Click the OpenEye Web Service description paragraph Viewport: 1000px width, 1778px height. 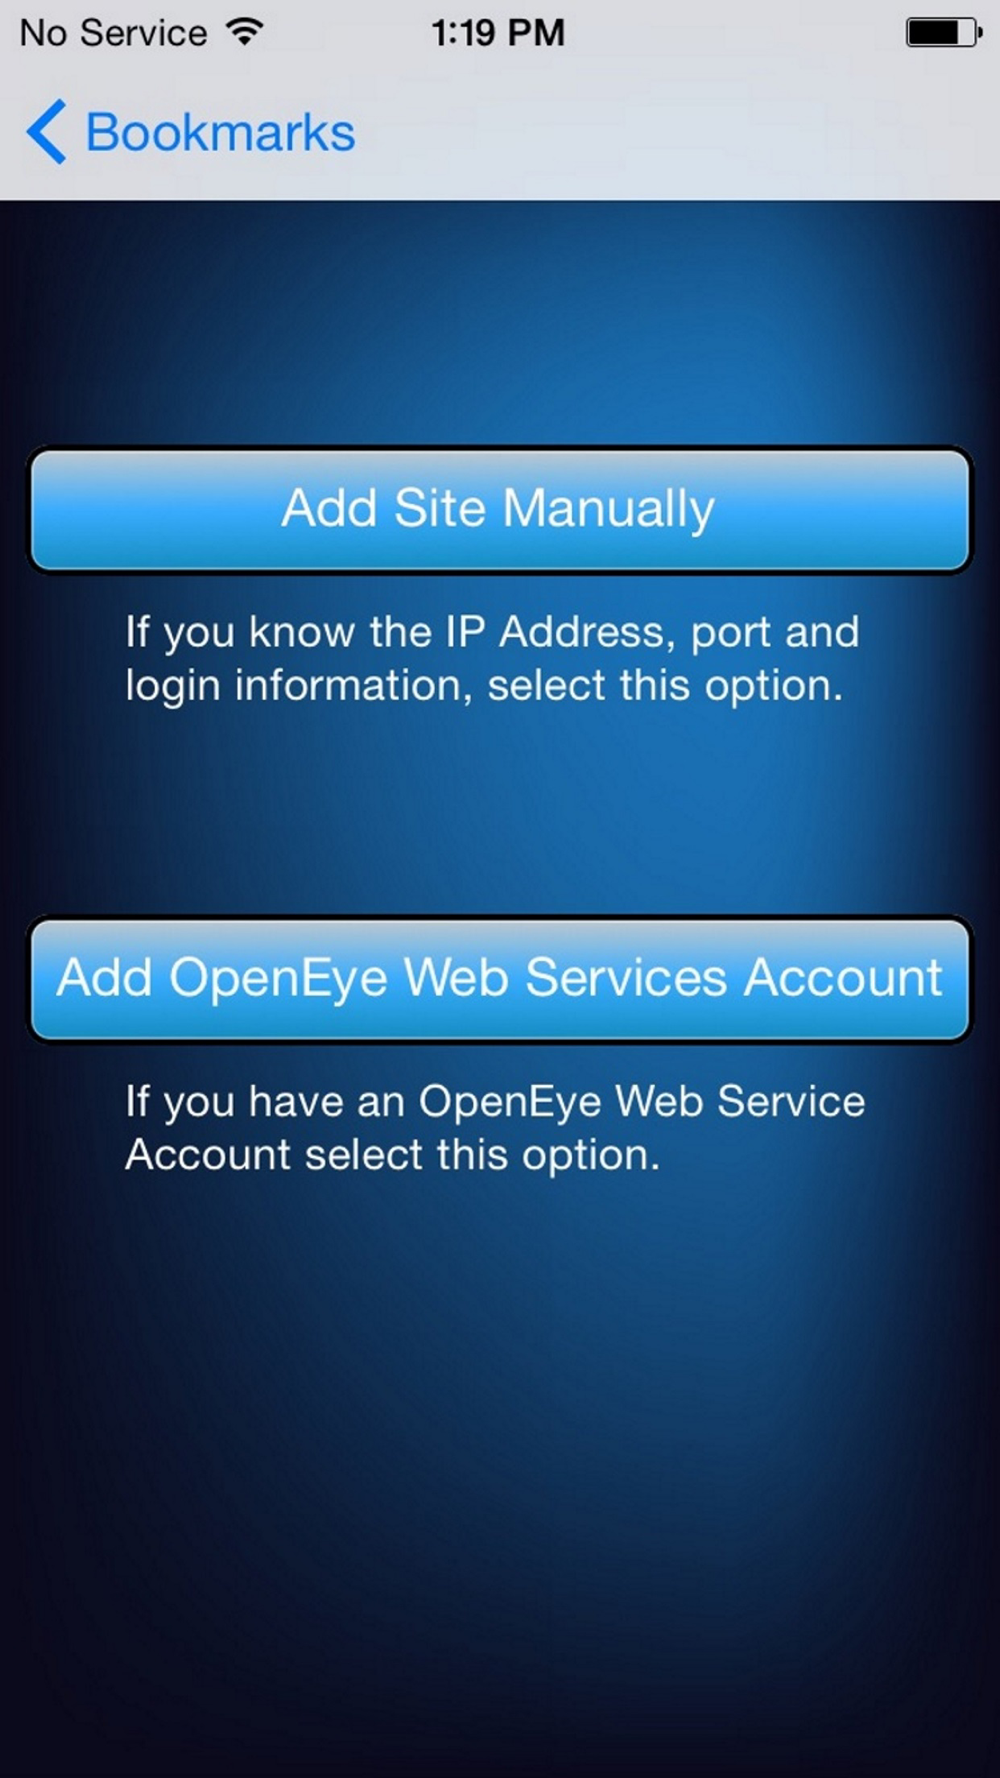pyautogui.click(x=495, y=1127)
